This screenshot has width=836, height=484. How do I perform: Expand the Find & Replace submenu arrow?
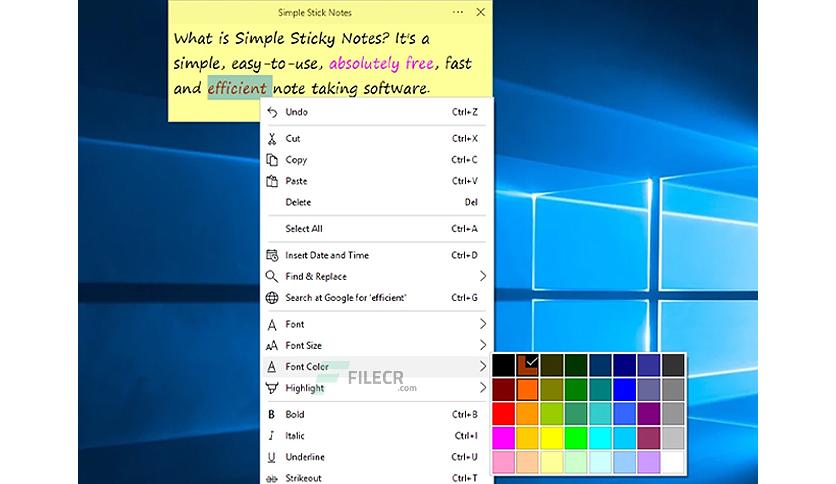[483, 276]
